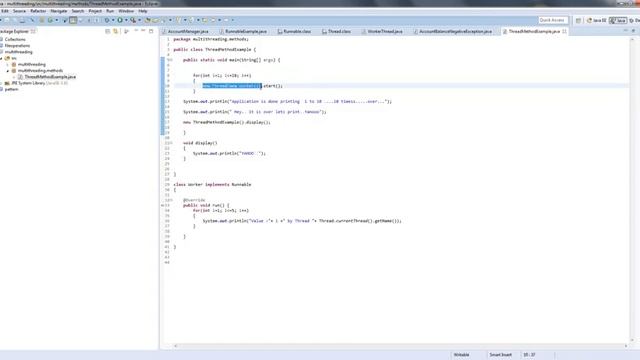Close the ThreadMethodExample.java editor tab

click(564, 31)
